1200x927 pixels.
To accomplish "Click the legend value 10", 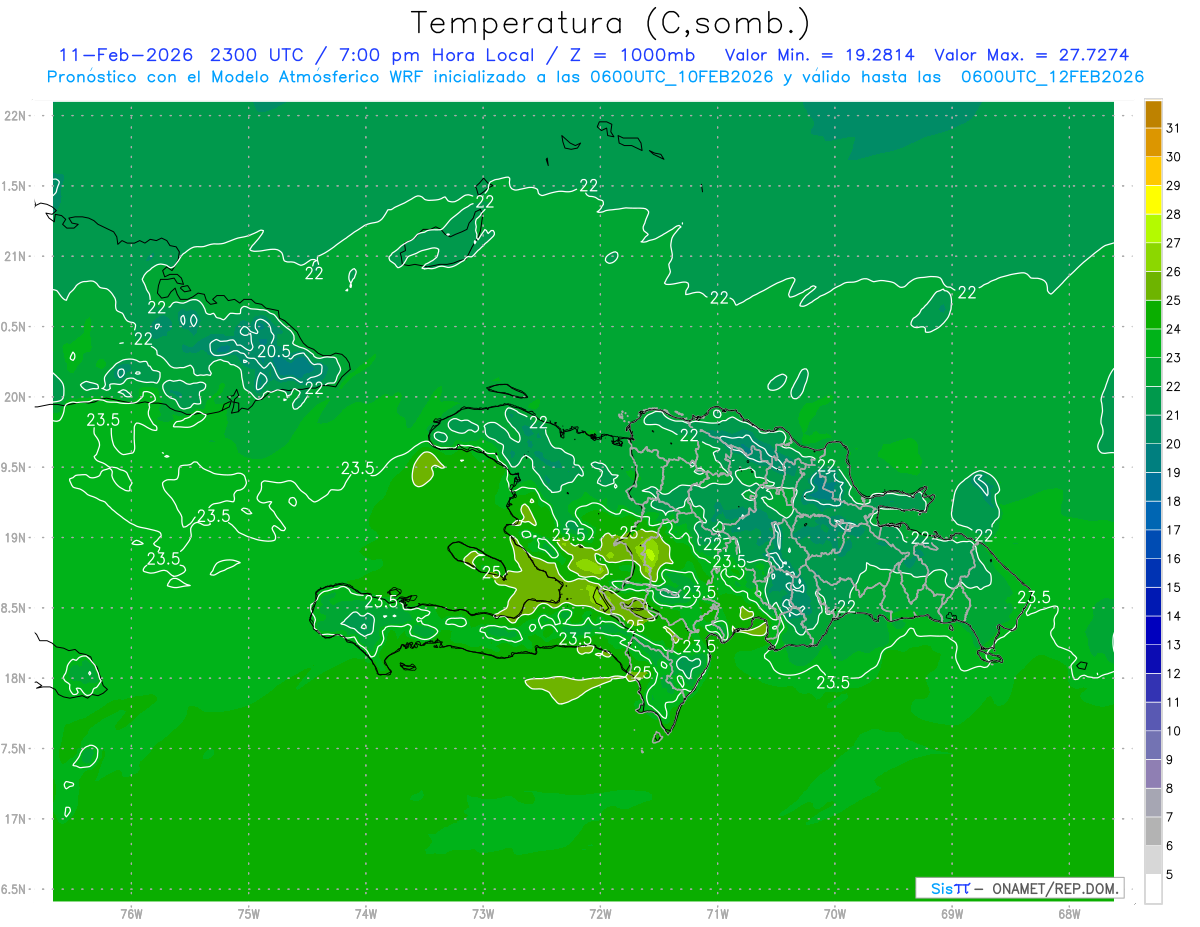I will pos(1174,731).
